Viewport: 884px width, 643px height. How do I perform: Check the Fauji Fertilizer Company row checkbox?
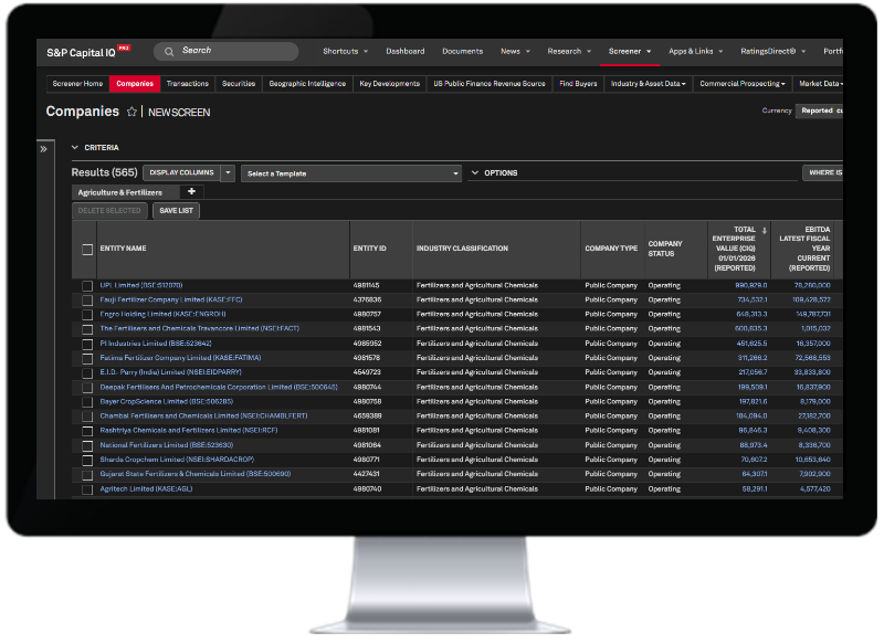pyautogui.click(x=87, y=300)
